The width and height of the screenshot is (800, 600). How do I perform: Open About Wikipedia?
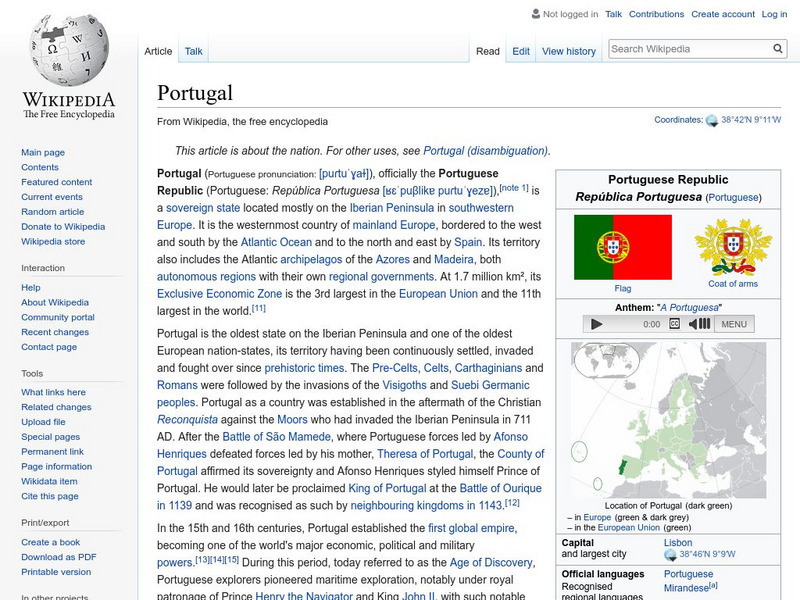pos(55,303)
